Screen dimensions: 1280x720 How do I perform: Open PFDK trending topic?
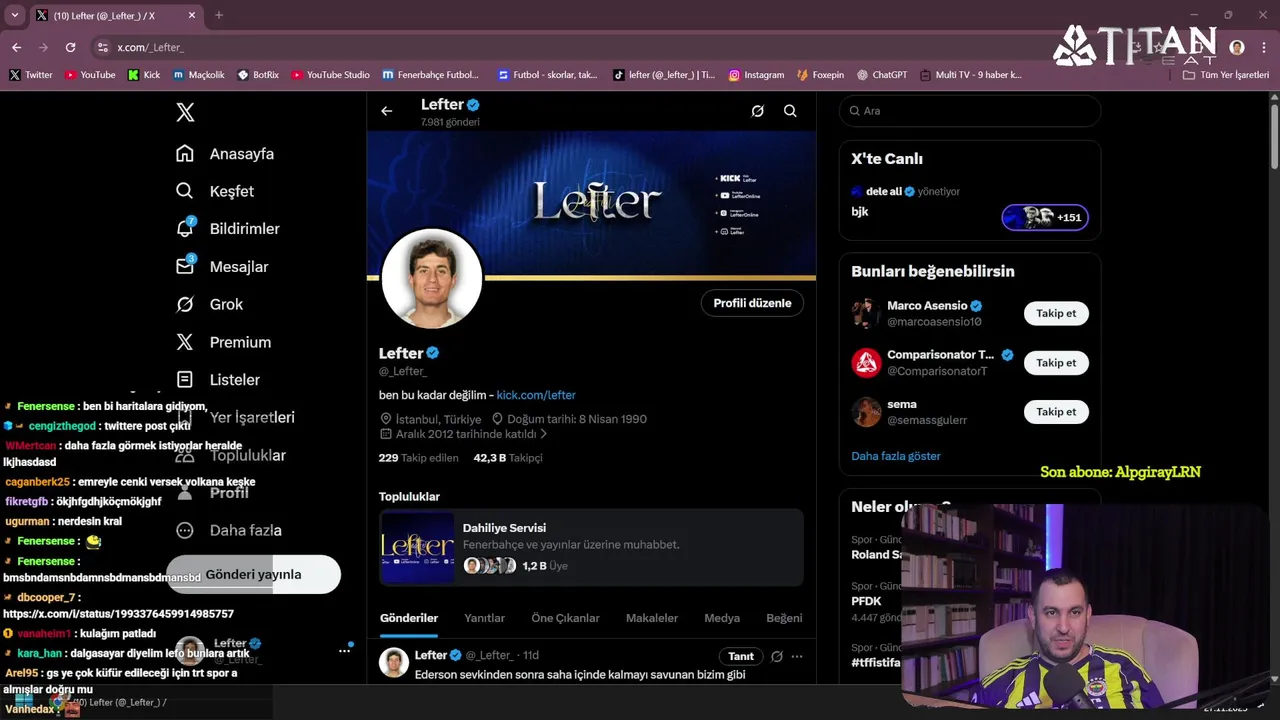coord(866,601)
